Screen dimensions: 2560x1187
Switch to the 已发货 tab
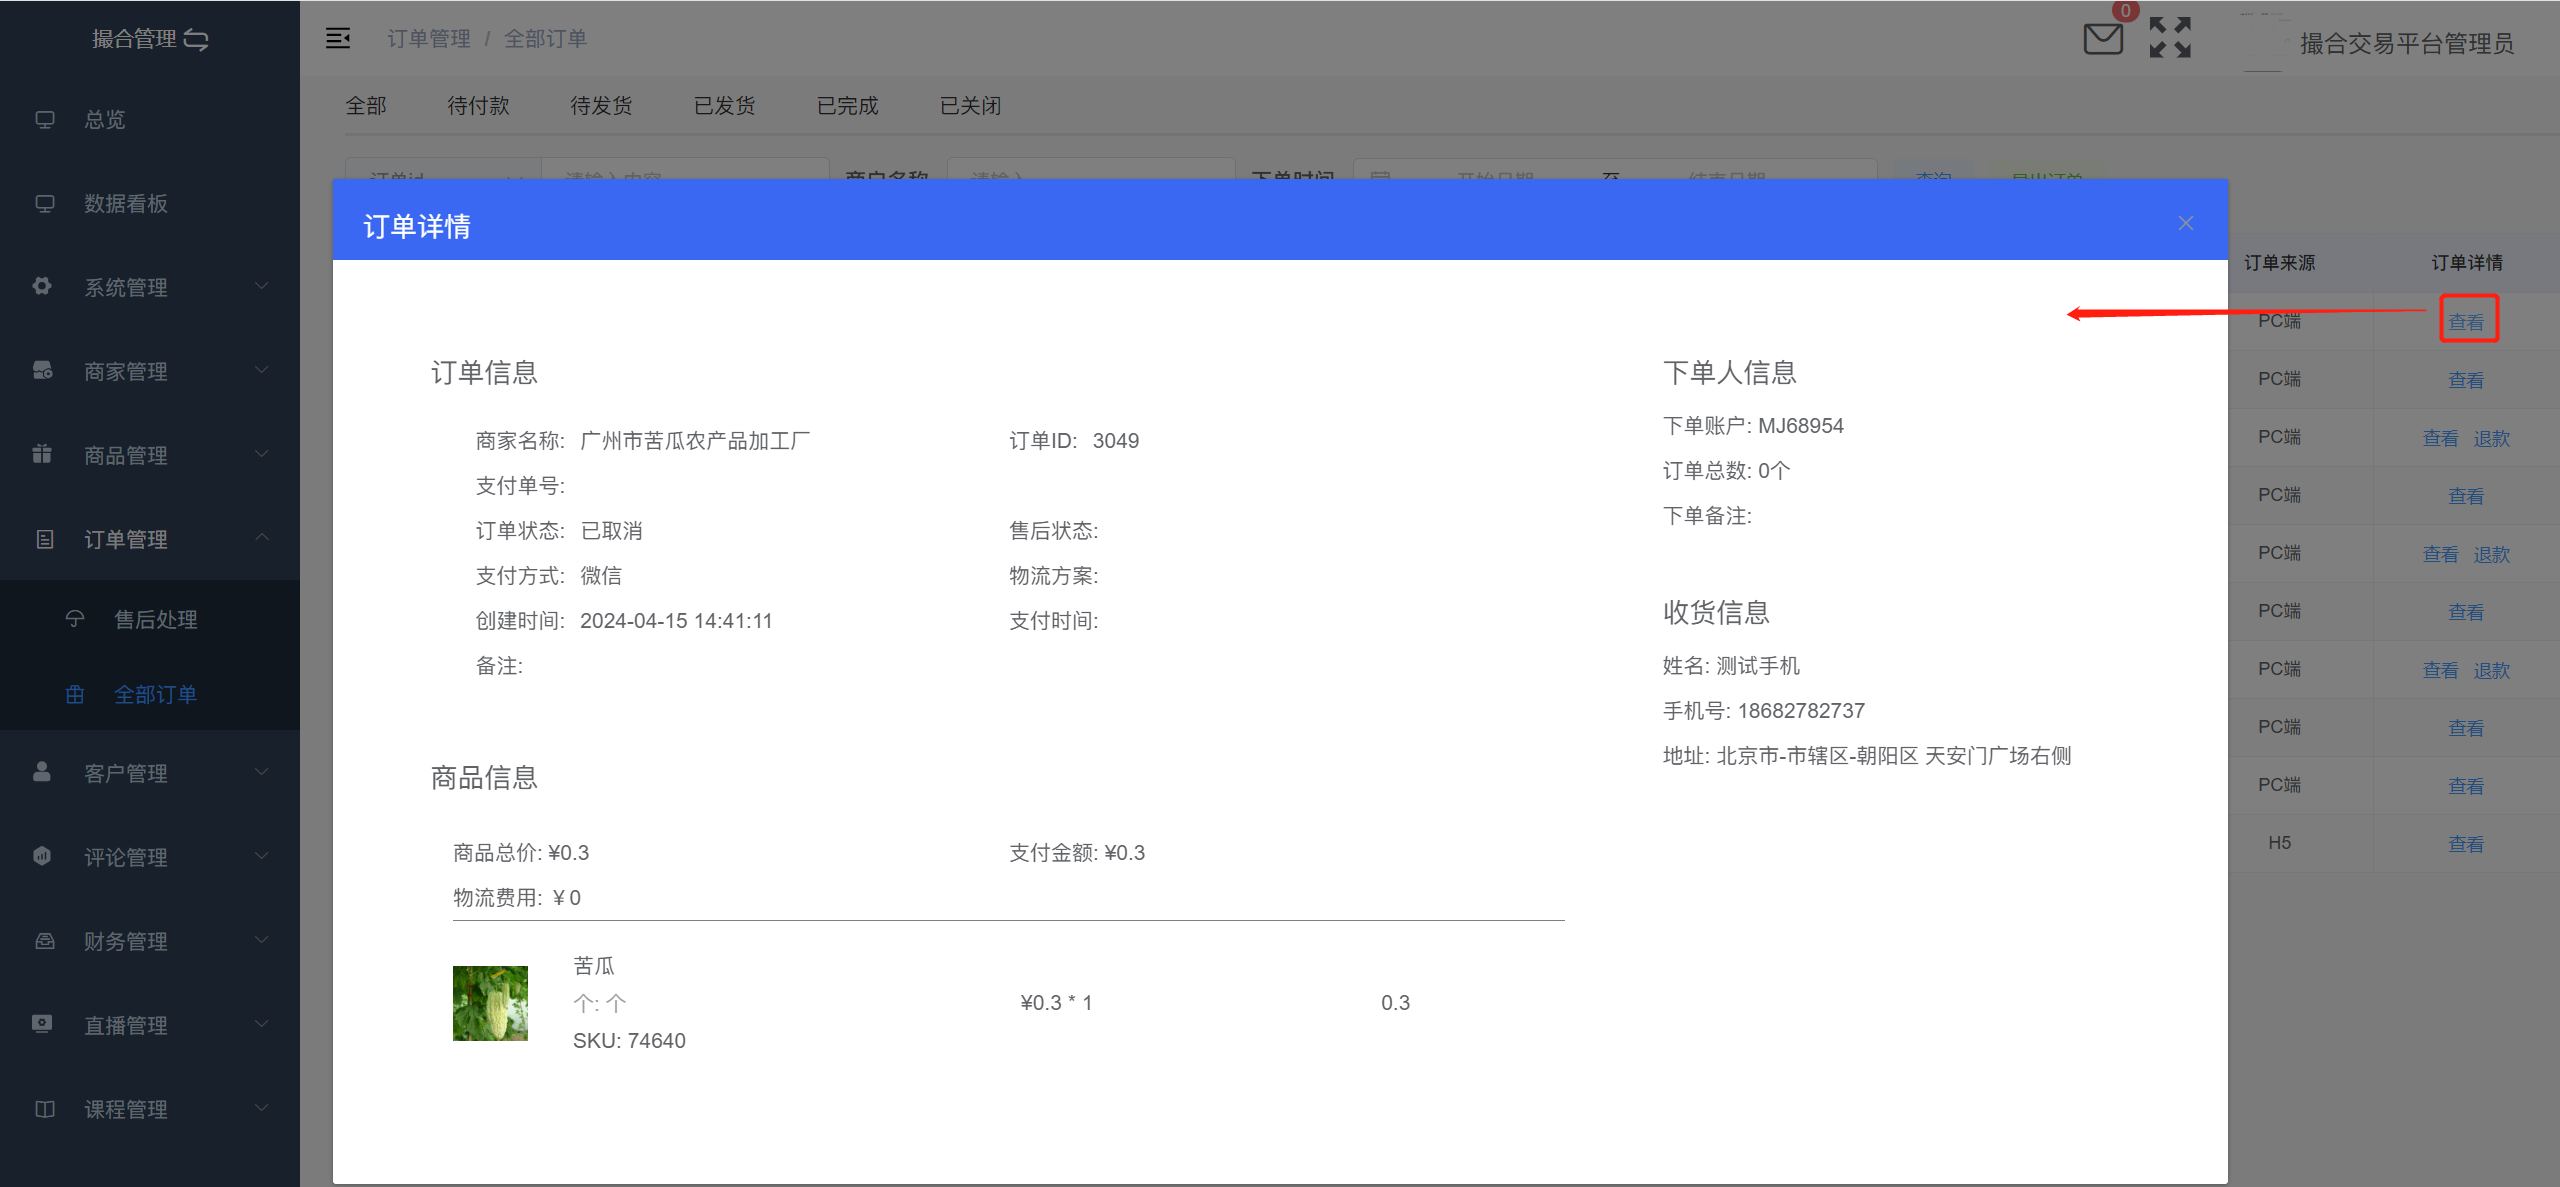point(724,106)
